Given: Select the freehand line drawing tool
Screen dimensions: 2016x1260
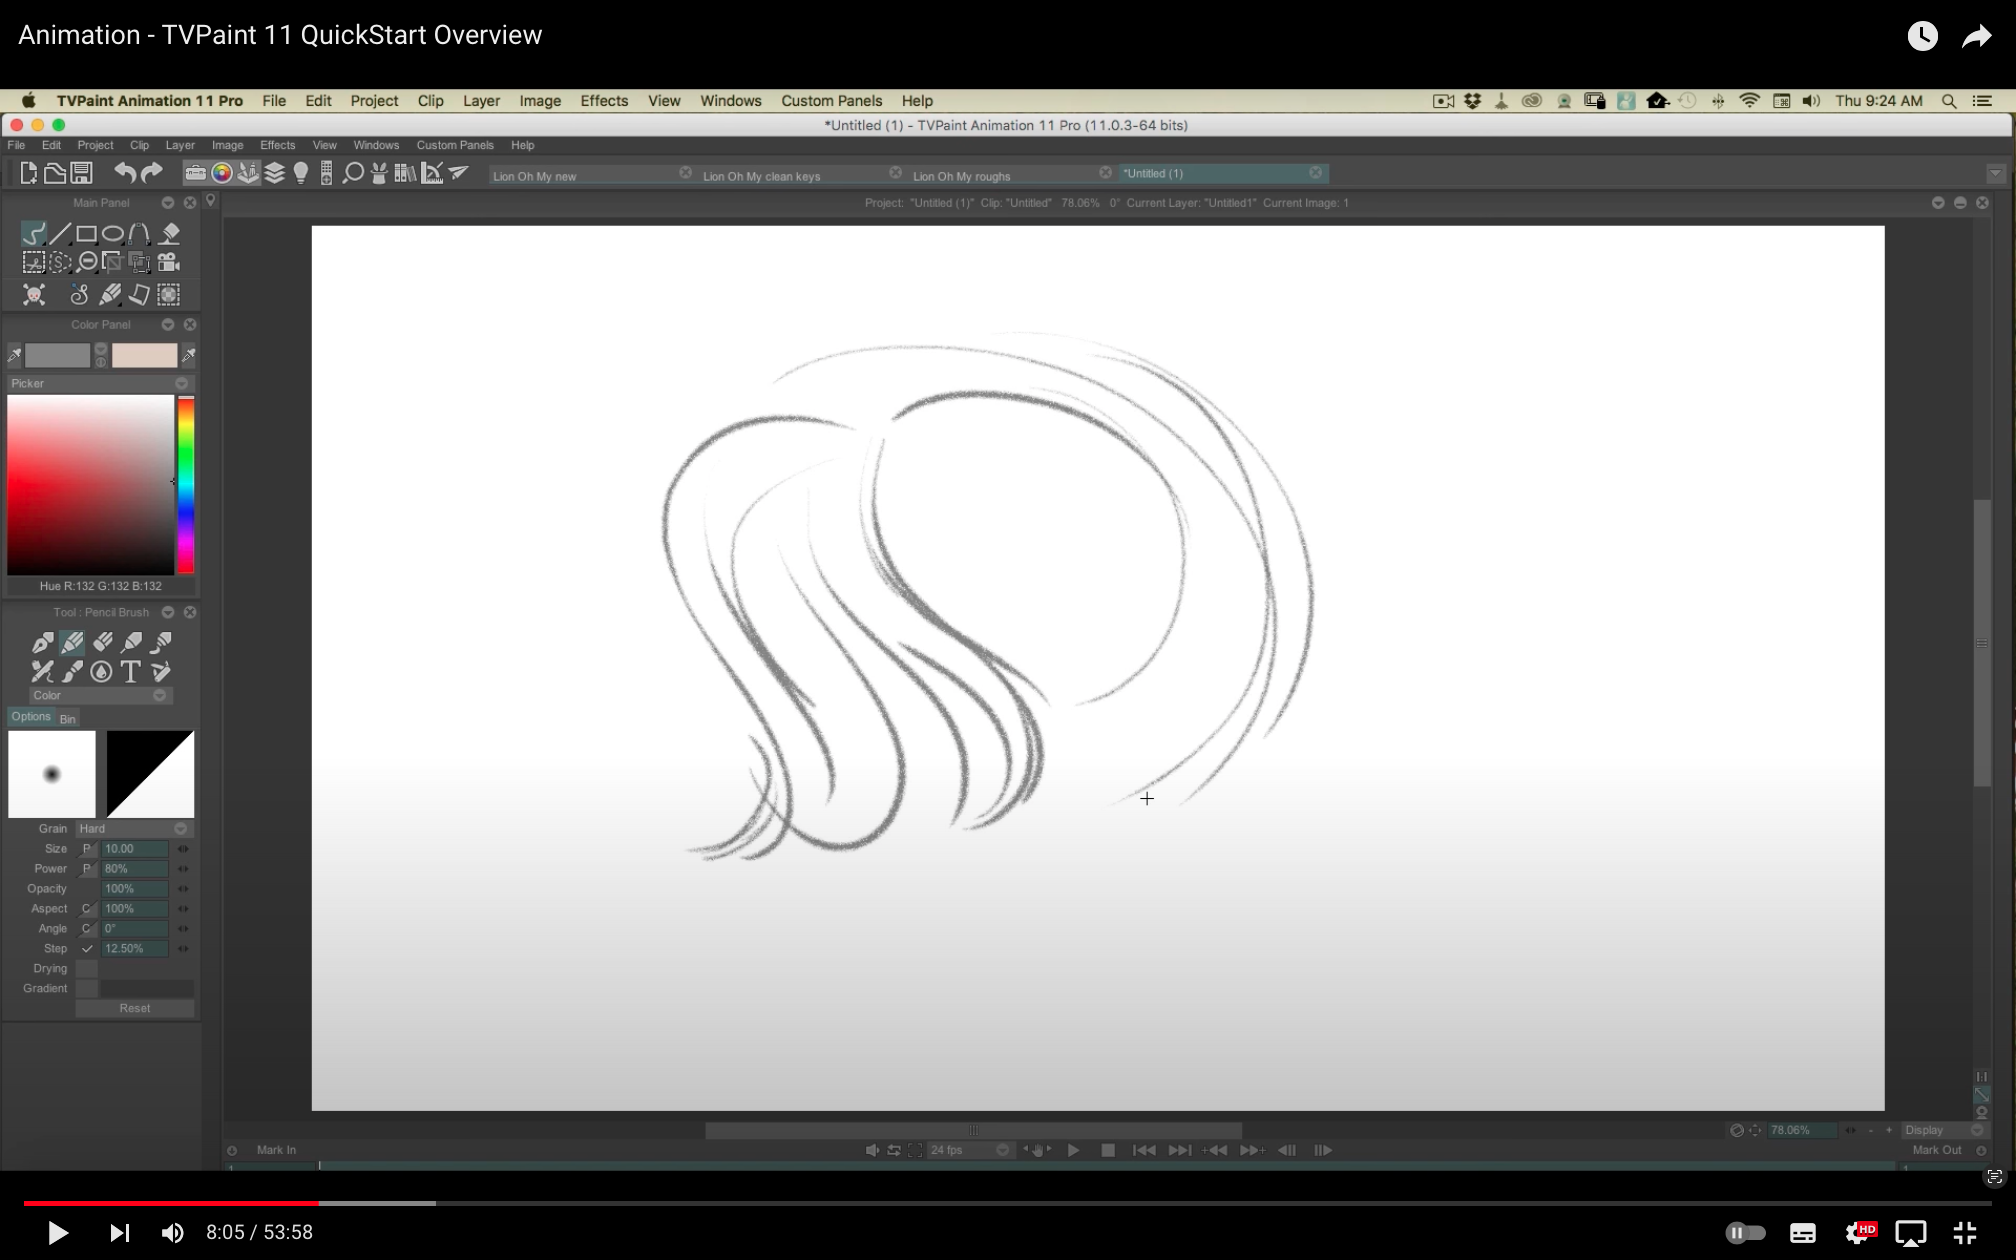Looking at the screenshot, I should click(x=33, y=234).
